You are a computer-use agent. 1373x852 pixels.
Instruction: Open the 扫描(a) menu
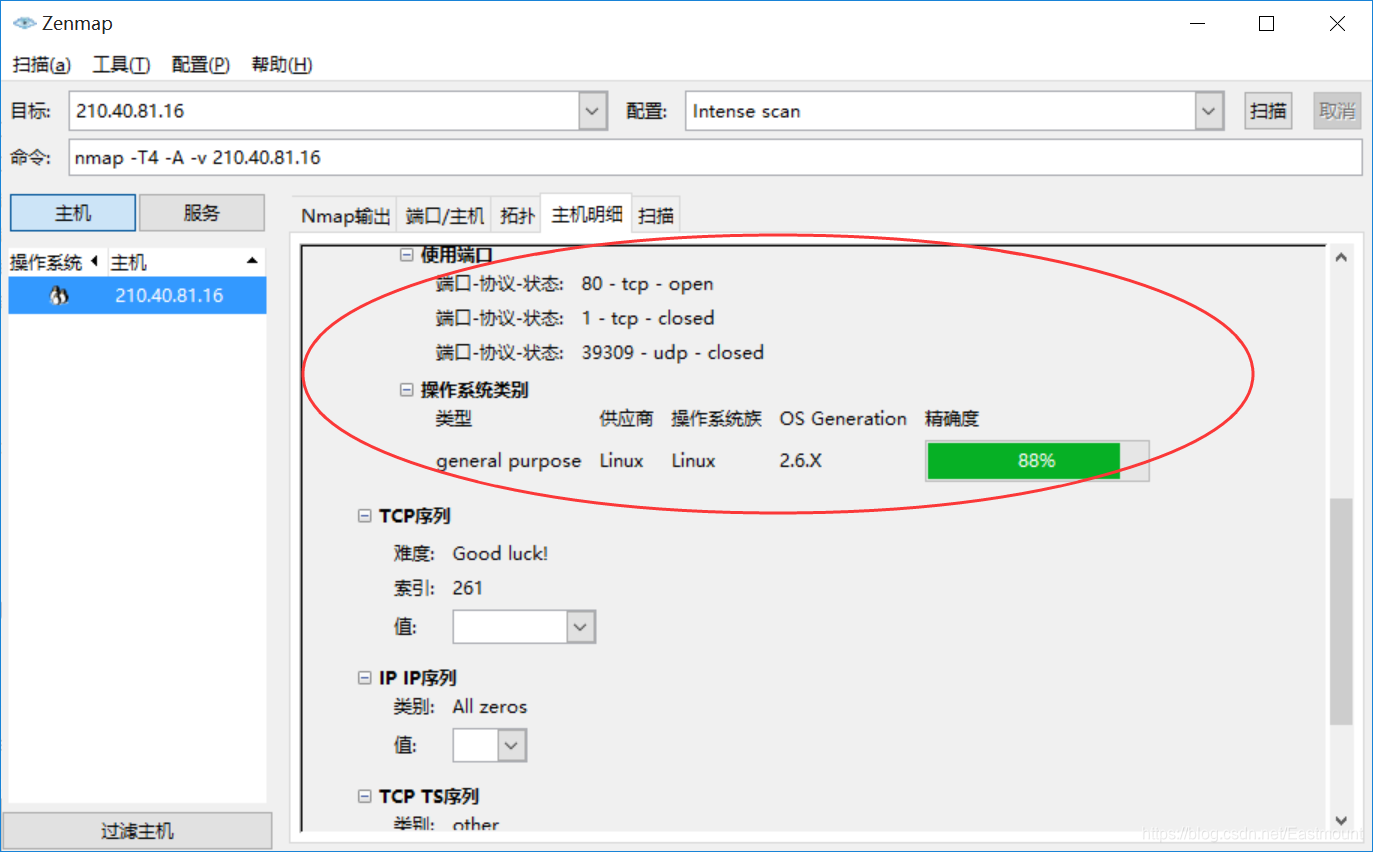coord(41,65)
